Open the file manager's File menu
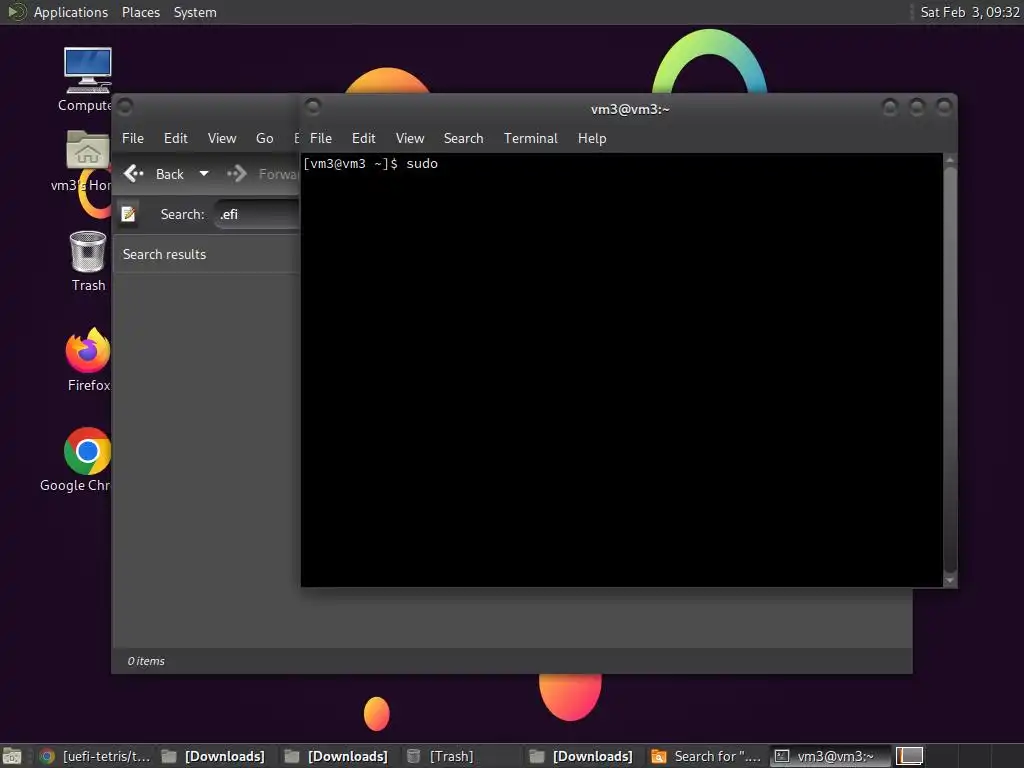 133,138
